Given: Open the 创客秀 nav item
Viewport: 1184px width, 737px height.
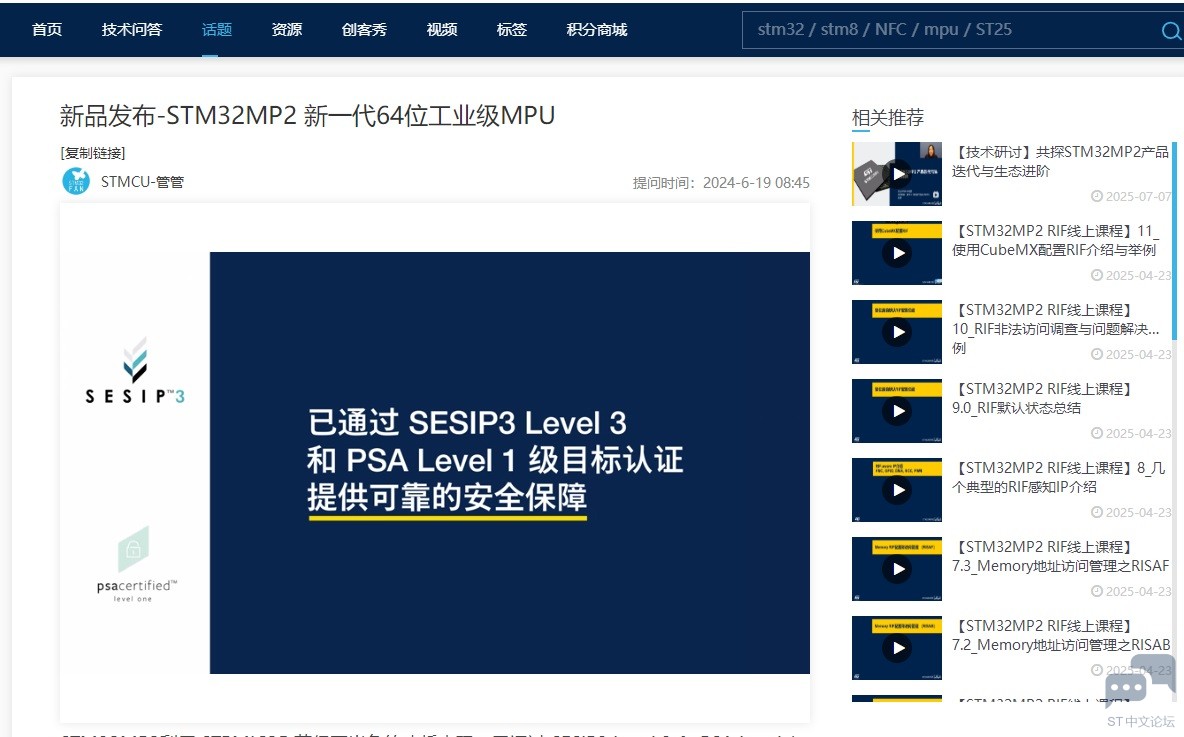Looking at the screenshot, I should tap(364, 29).
